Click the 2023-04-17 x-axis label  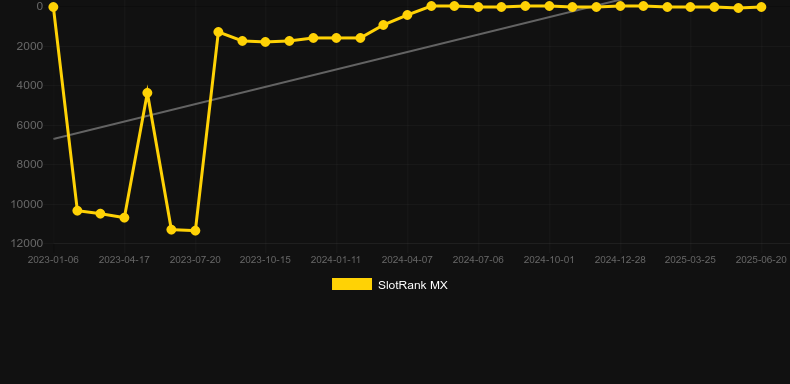pyautogui.click(x=124, y=260)
